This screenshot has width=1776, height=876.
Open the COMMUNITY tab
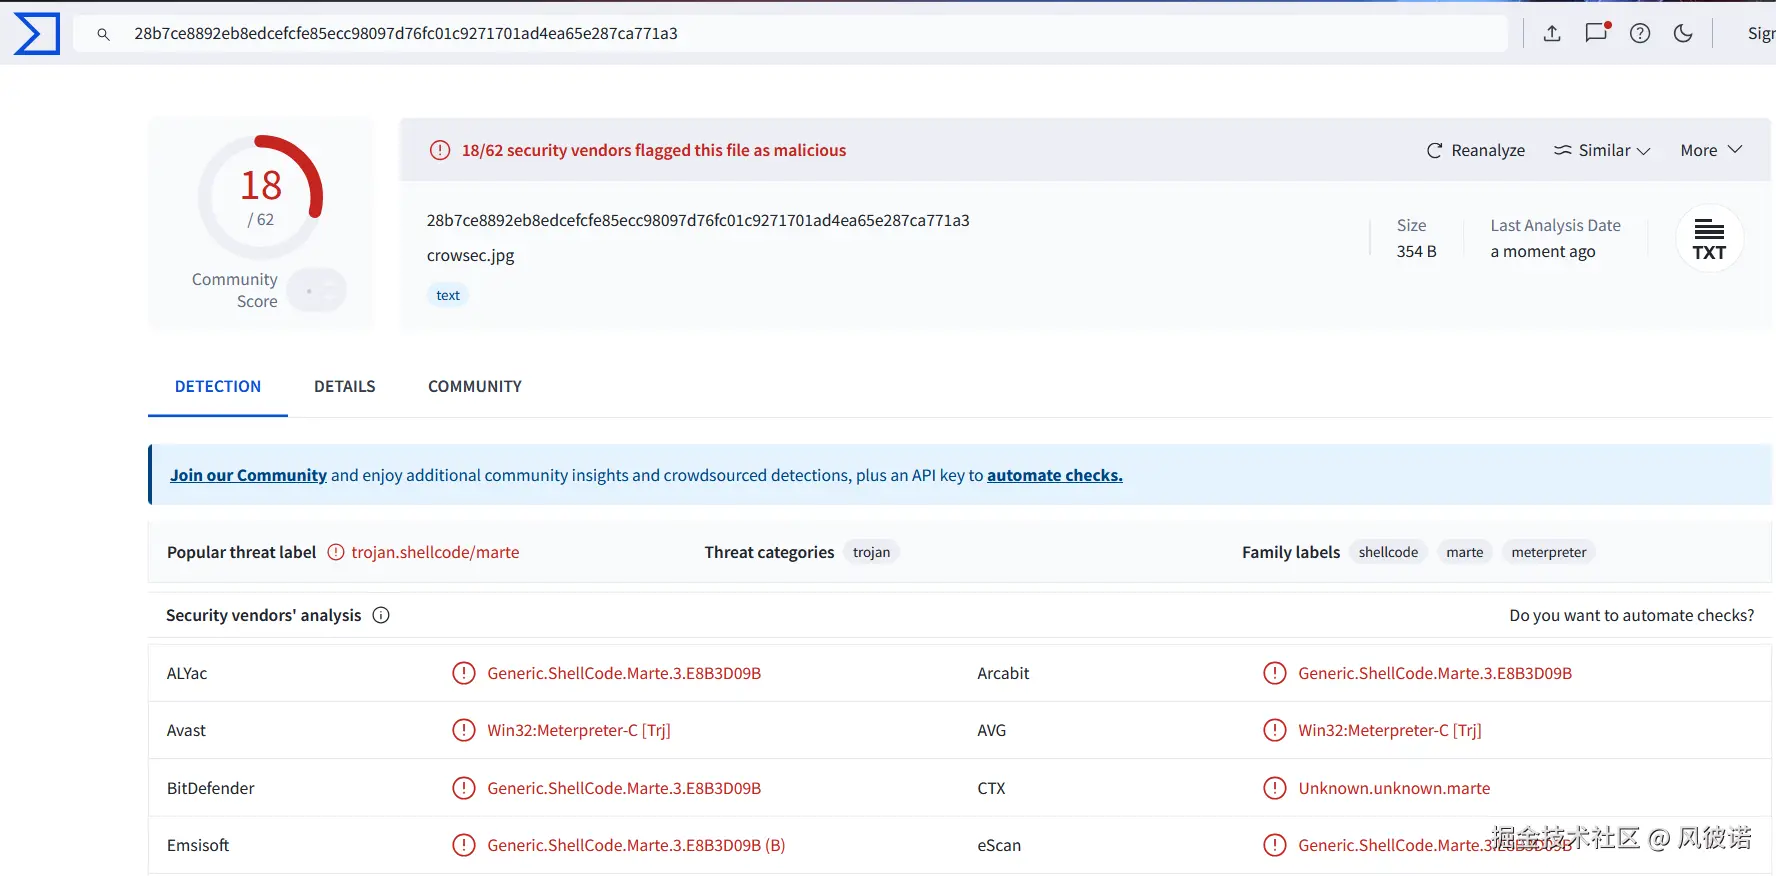tap(475, 386)
